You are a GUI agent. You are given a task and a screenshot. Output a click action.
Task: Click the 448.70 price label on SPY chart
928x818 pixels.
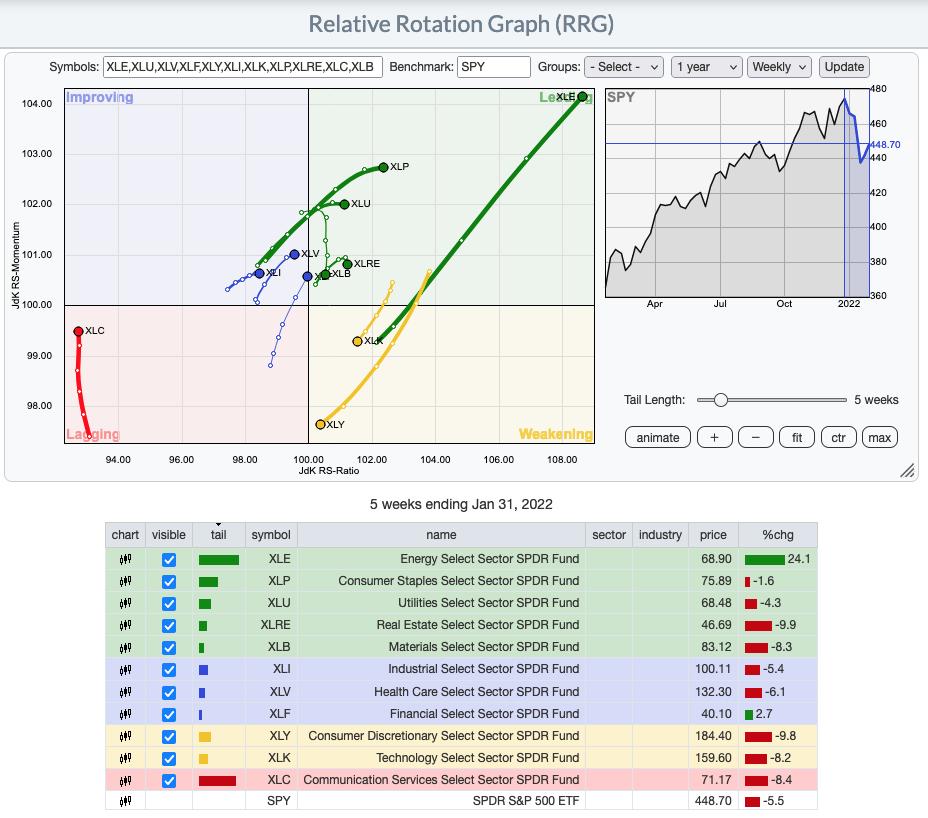885,144
